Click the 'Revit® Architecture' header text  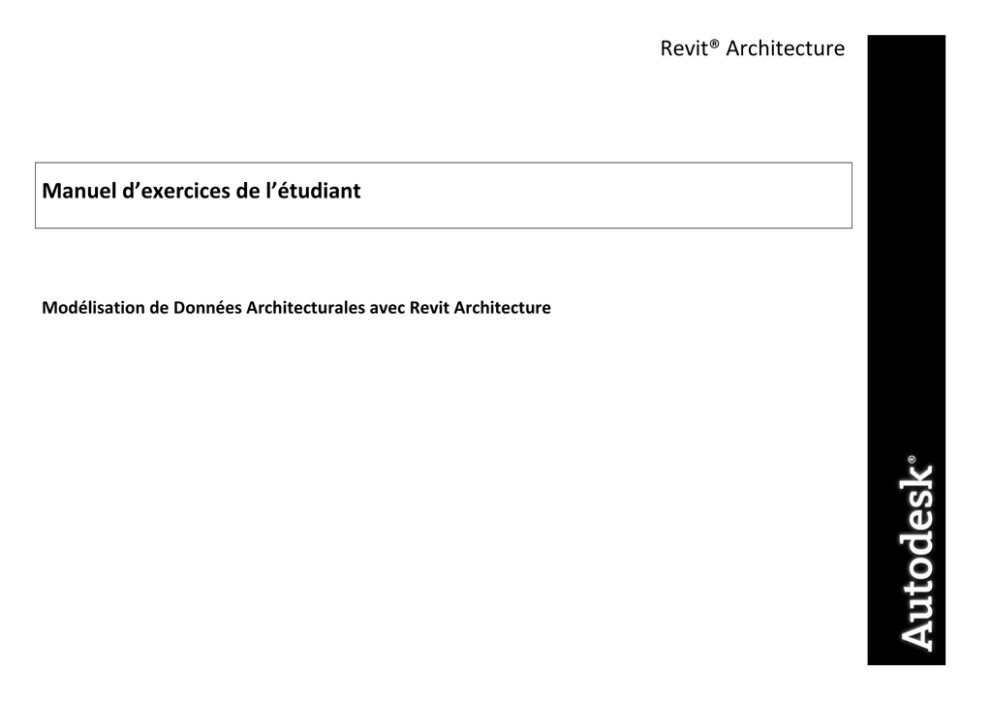click(x=752, y=48)
